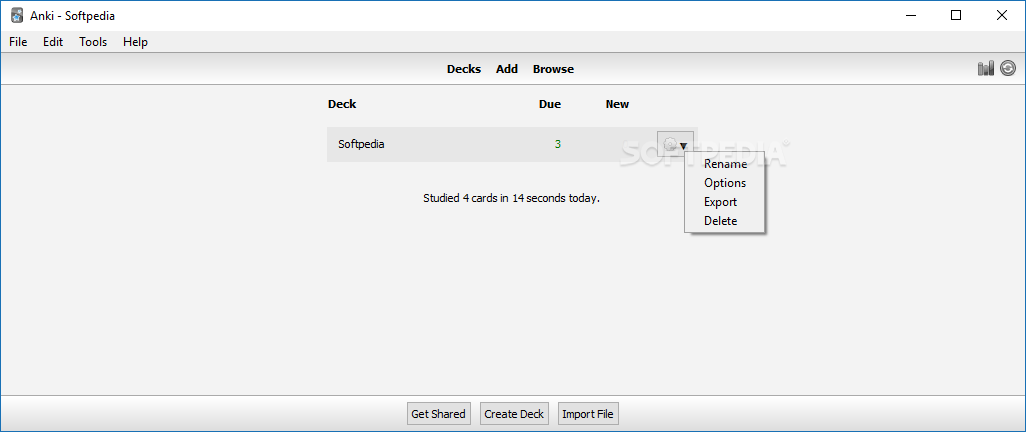Click Add to create a card
The width and height of the screenshot is (1026, 432).
507,69
